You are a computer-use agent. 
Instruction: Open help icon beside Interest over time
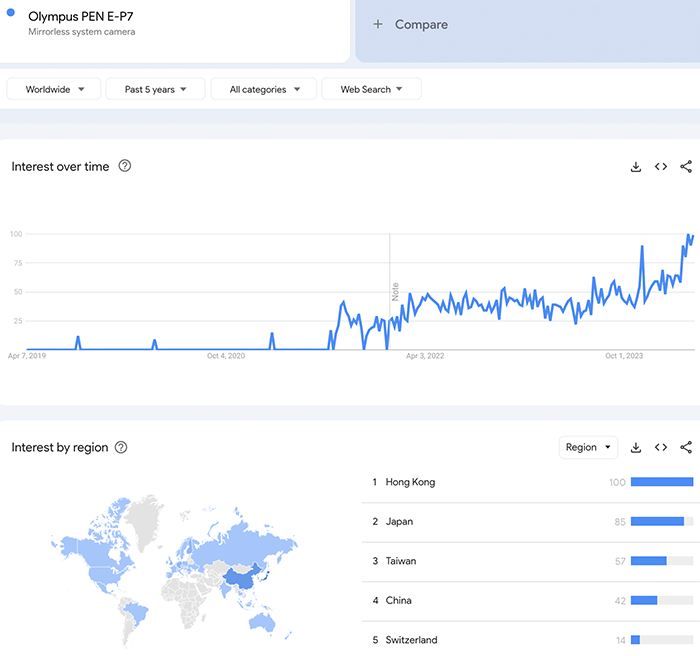pos(125,166)
